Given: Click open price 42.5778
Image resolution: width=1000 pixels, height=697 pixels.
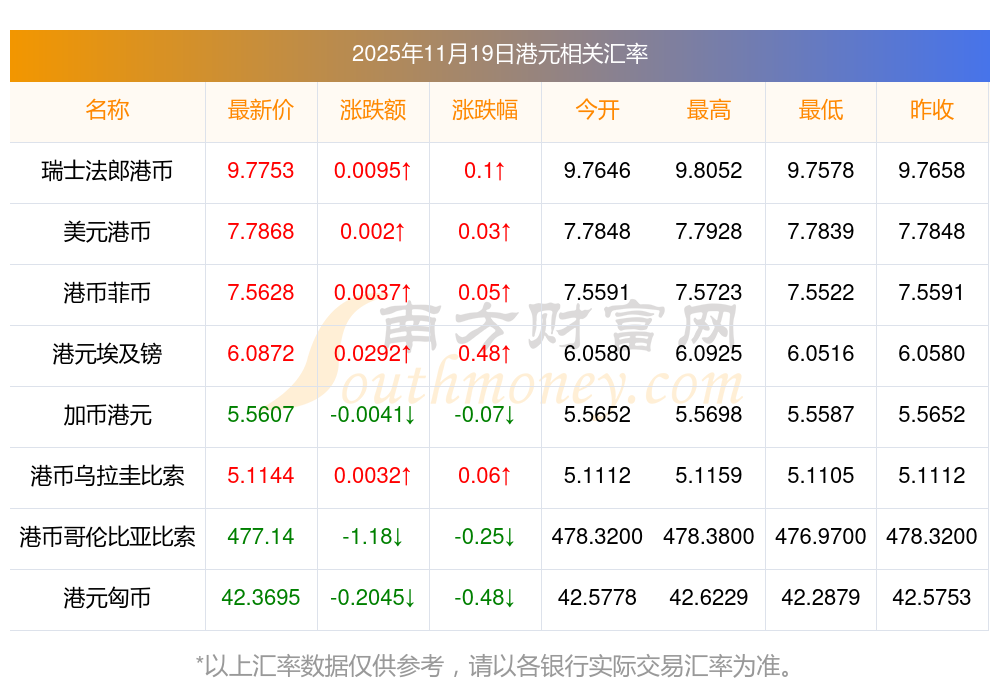Looking at the screenshot, I should pyautogui.click(x=597, y=597).
